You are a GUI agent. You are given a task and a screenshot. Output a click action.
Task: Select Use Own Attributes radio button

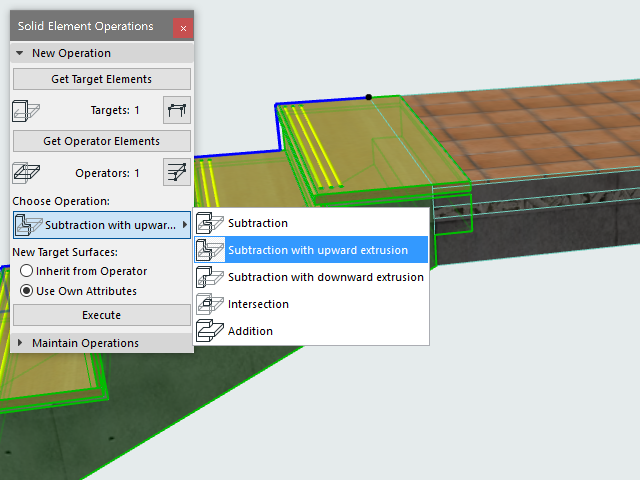(x=27, y=291)
